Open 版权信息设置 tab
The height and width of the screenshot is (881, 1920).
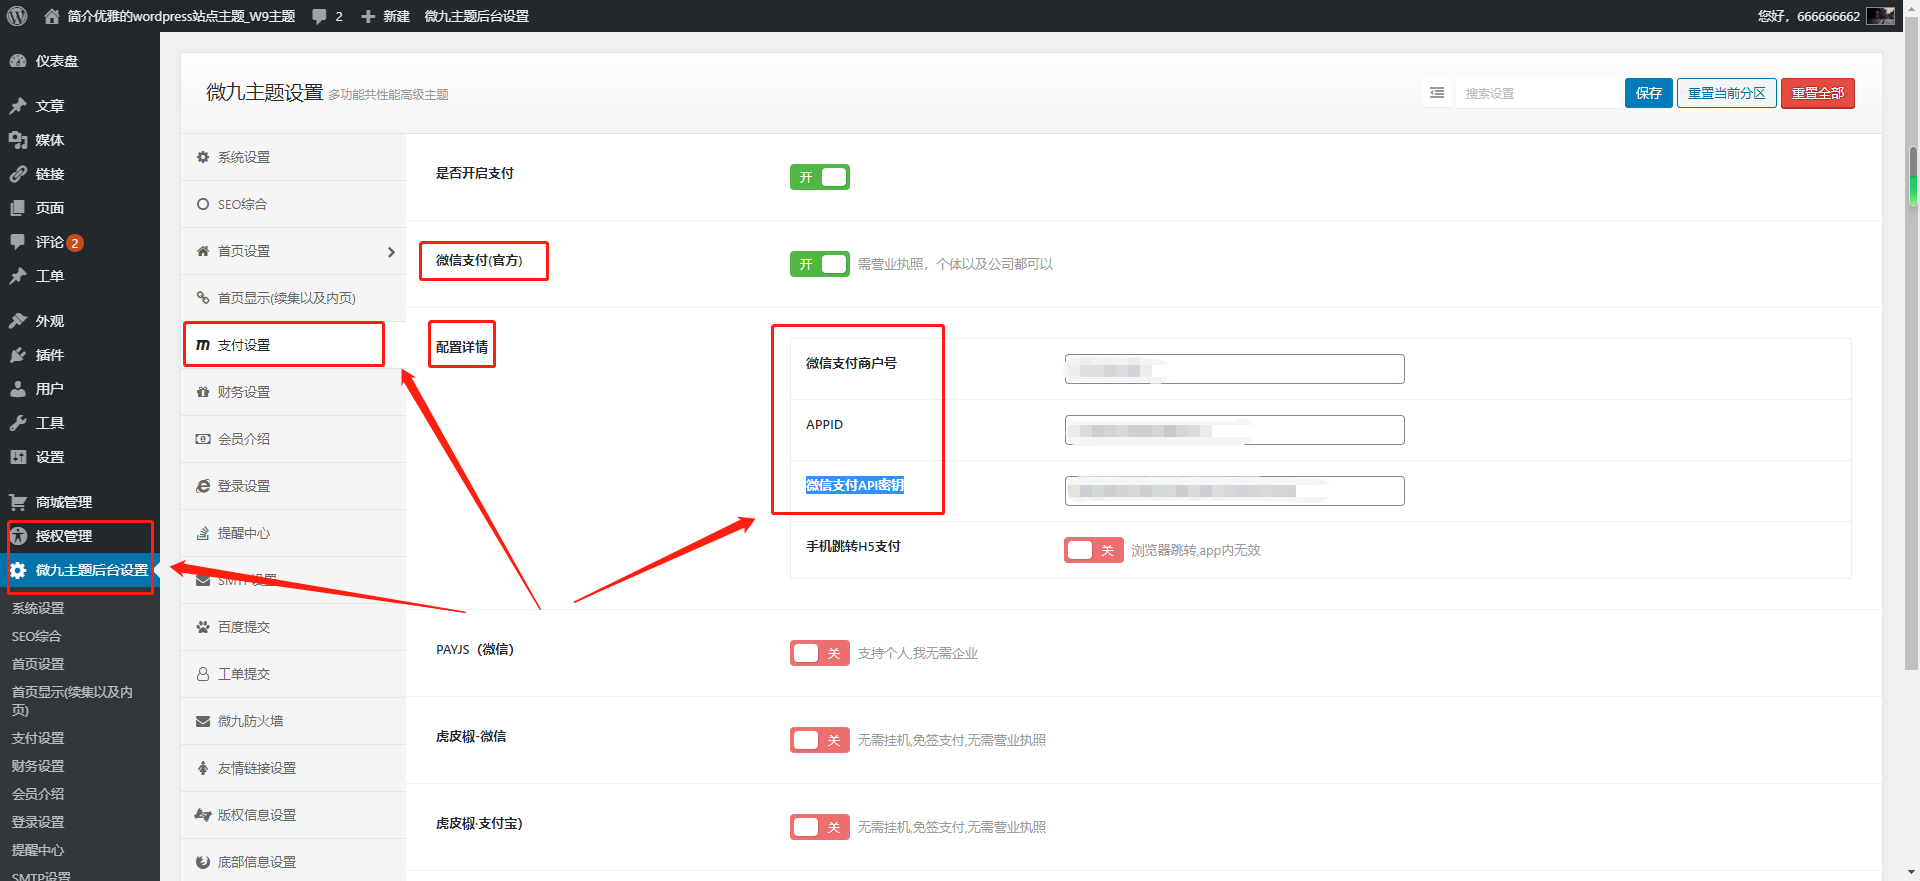click(293, 815)
